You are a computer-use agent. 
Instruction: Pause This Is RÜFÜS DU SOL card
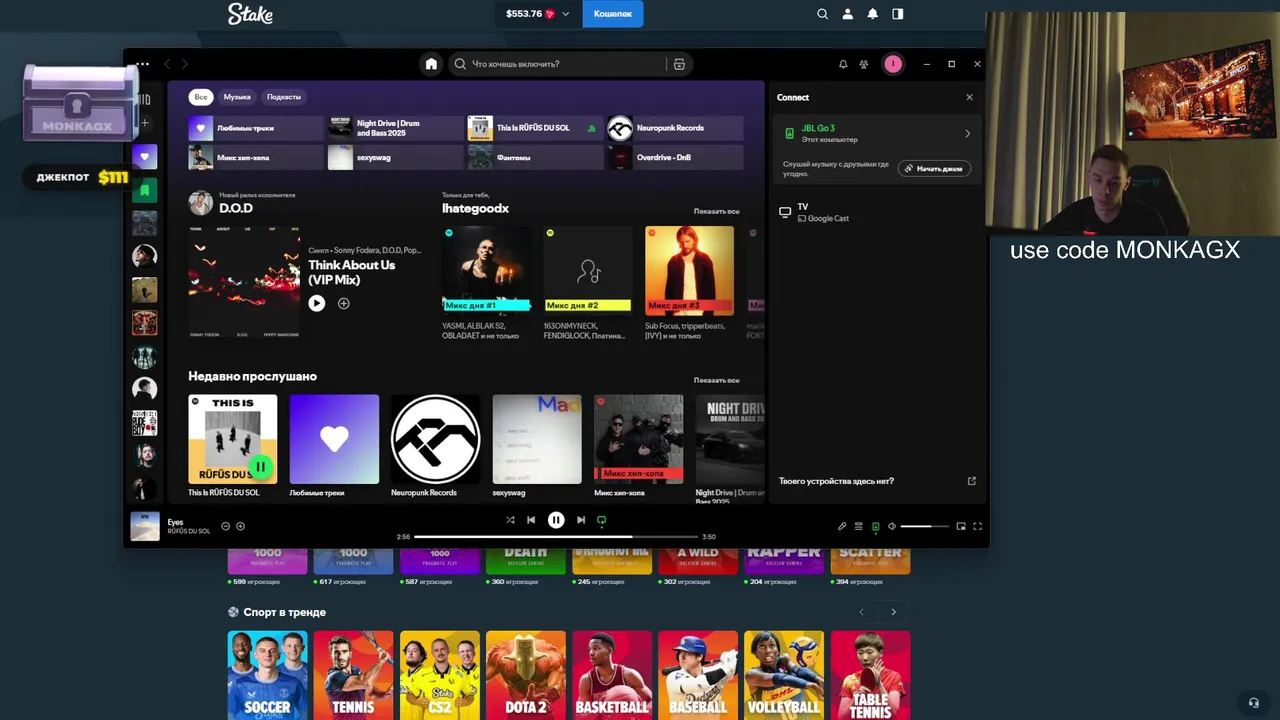260,466
